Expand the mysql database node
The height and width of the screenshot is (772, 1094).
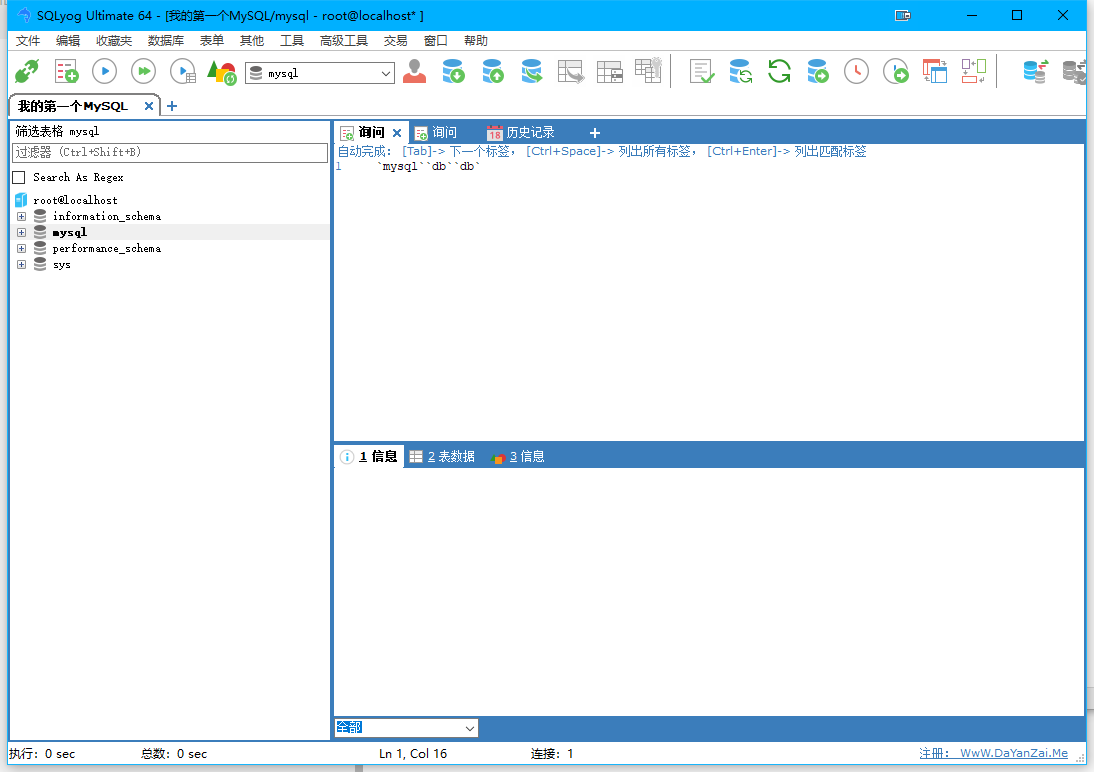(22, 232)
